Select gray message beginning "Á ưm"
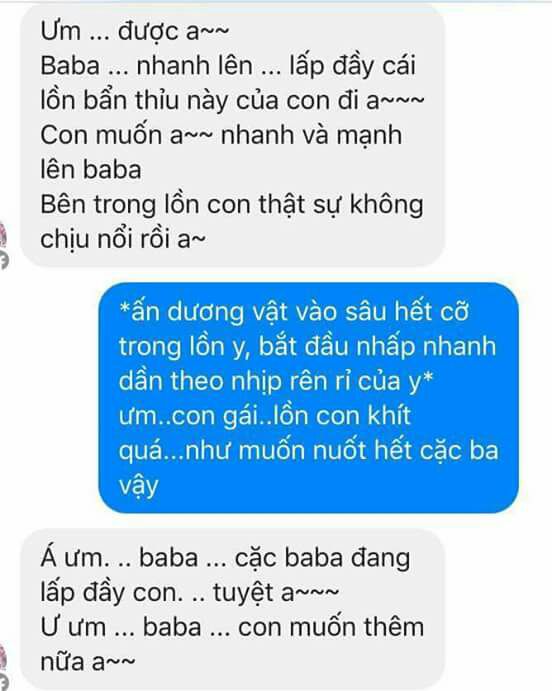Viewport: 552px width, 691px height. [x=233, y=609]
